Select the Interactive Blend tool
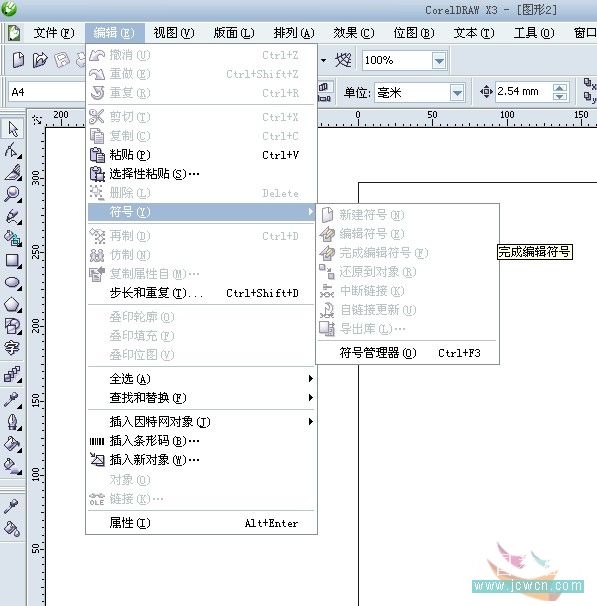 point(13,374)
